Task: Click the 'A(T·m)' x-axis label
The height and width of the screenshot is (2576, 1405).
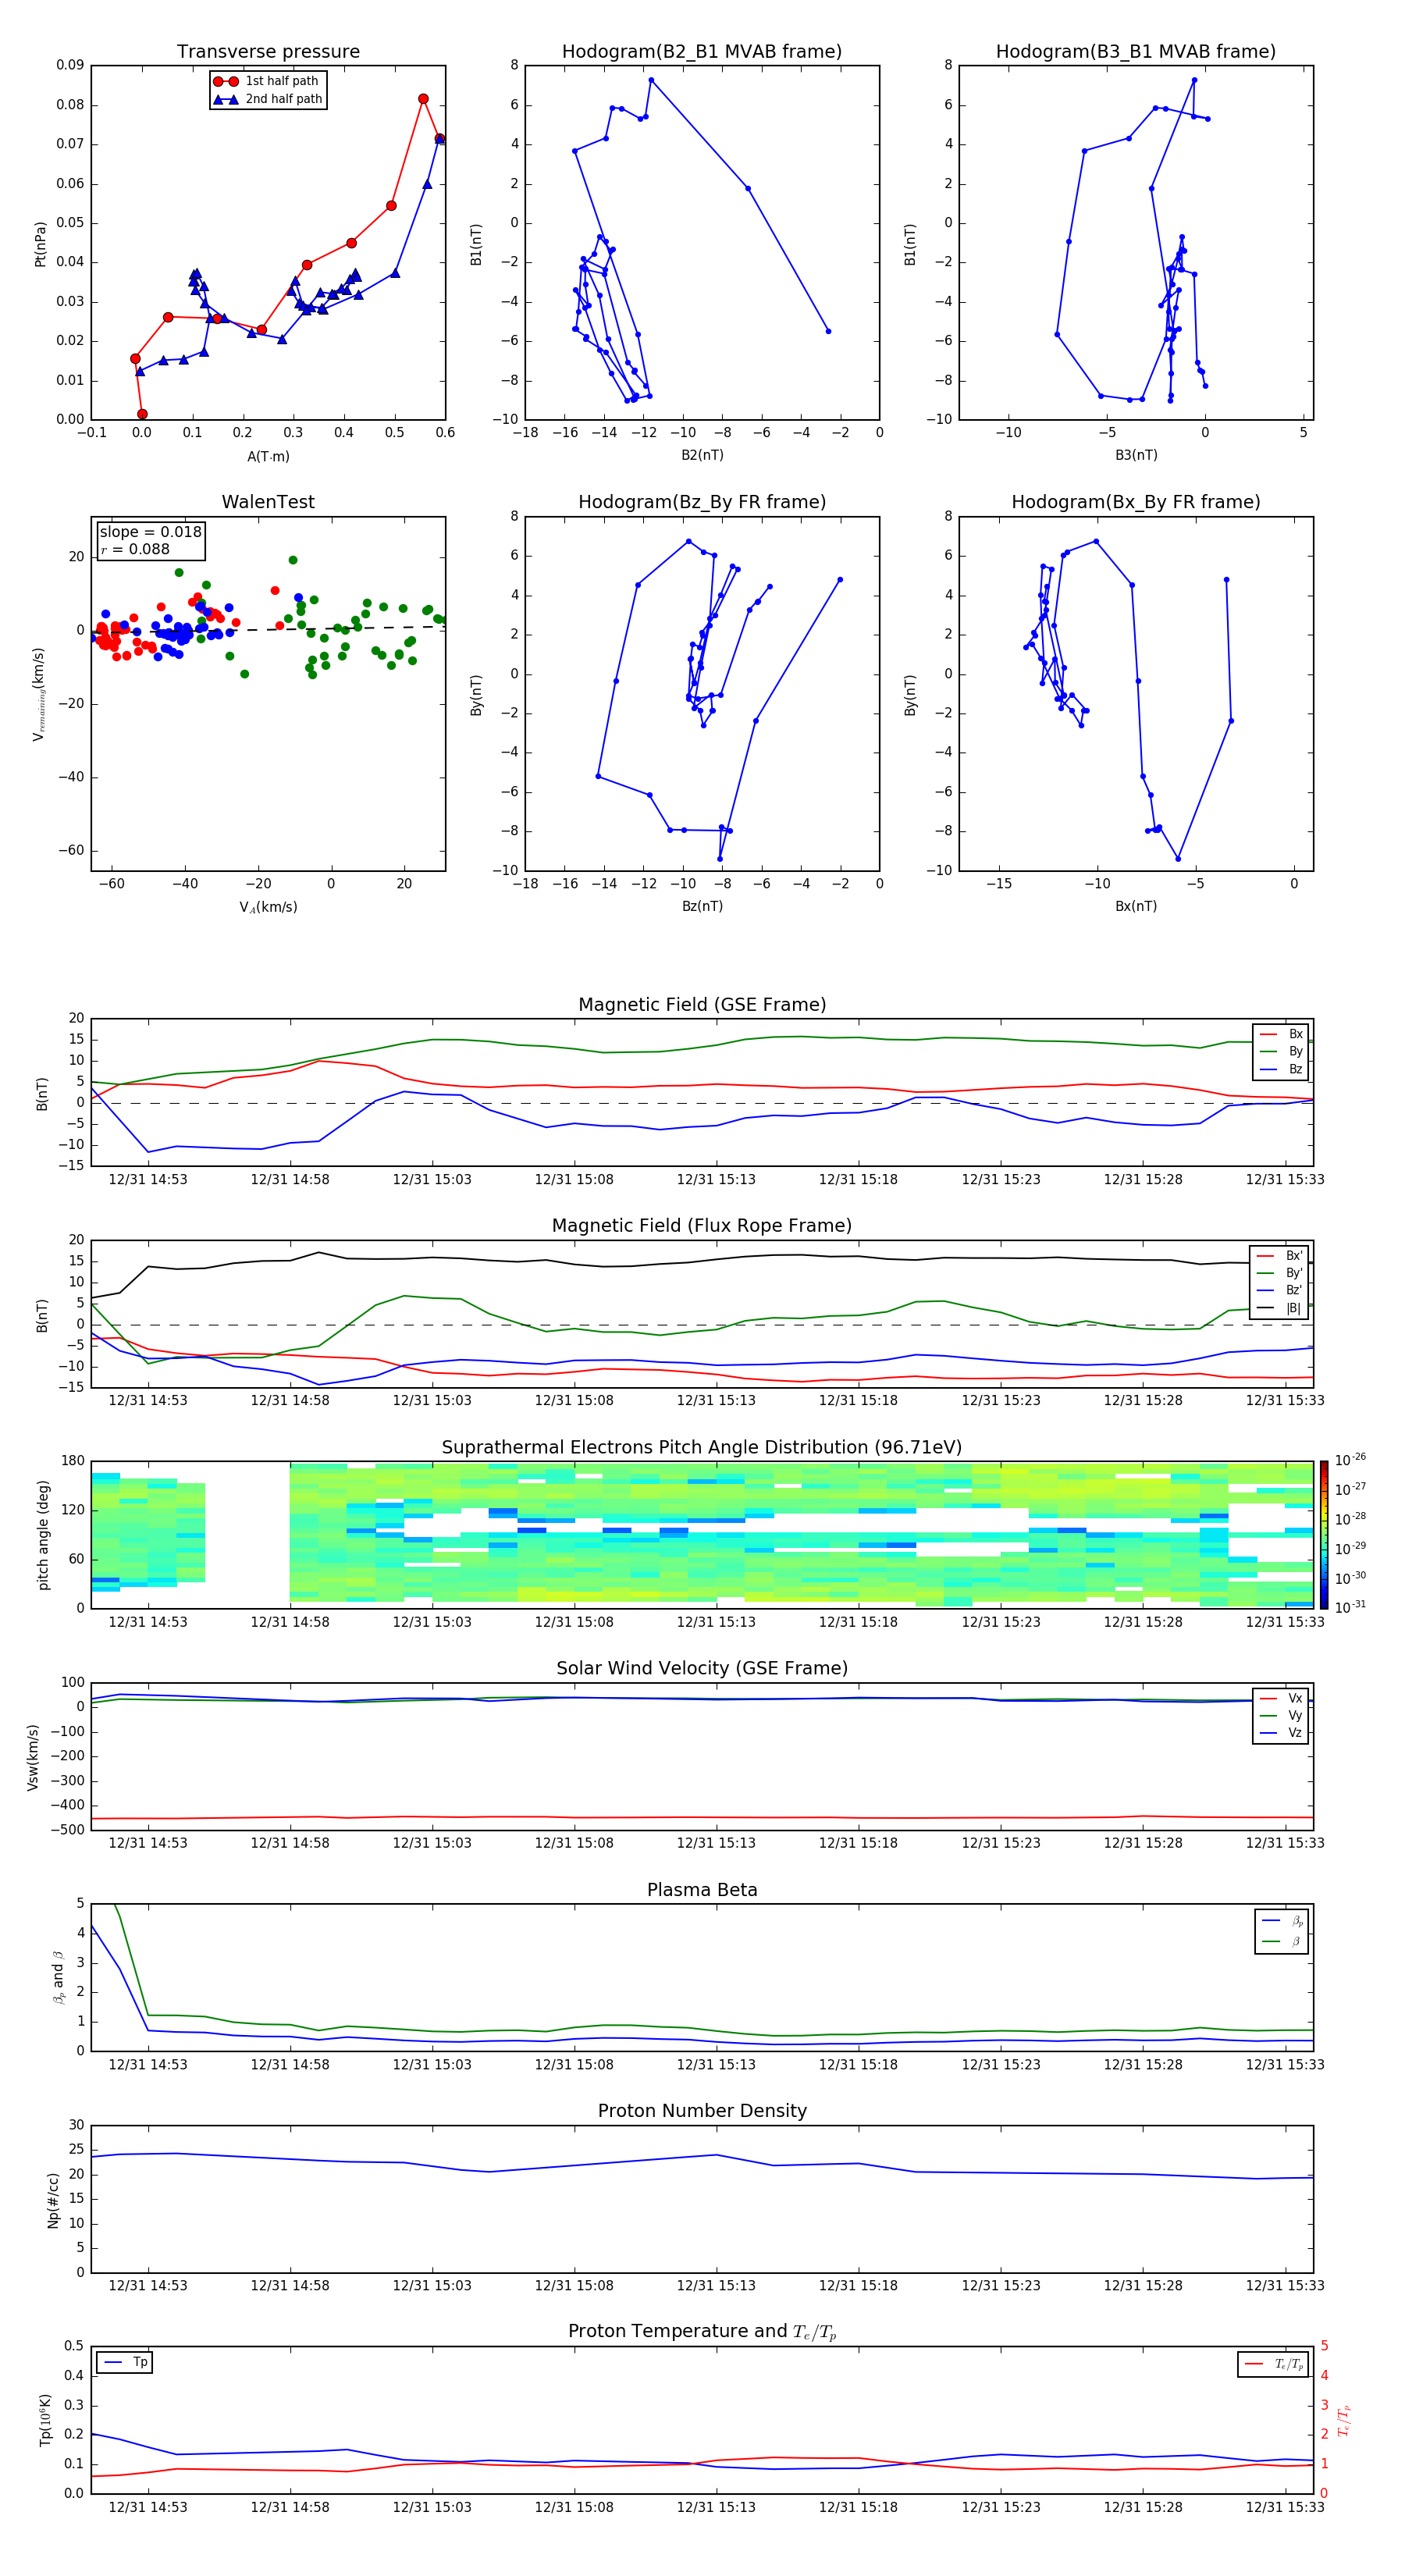Action: [268, 457]
